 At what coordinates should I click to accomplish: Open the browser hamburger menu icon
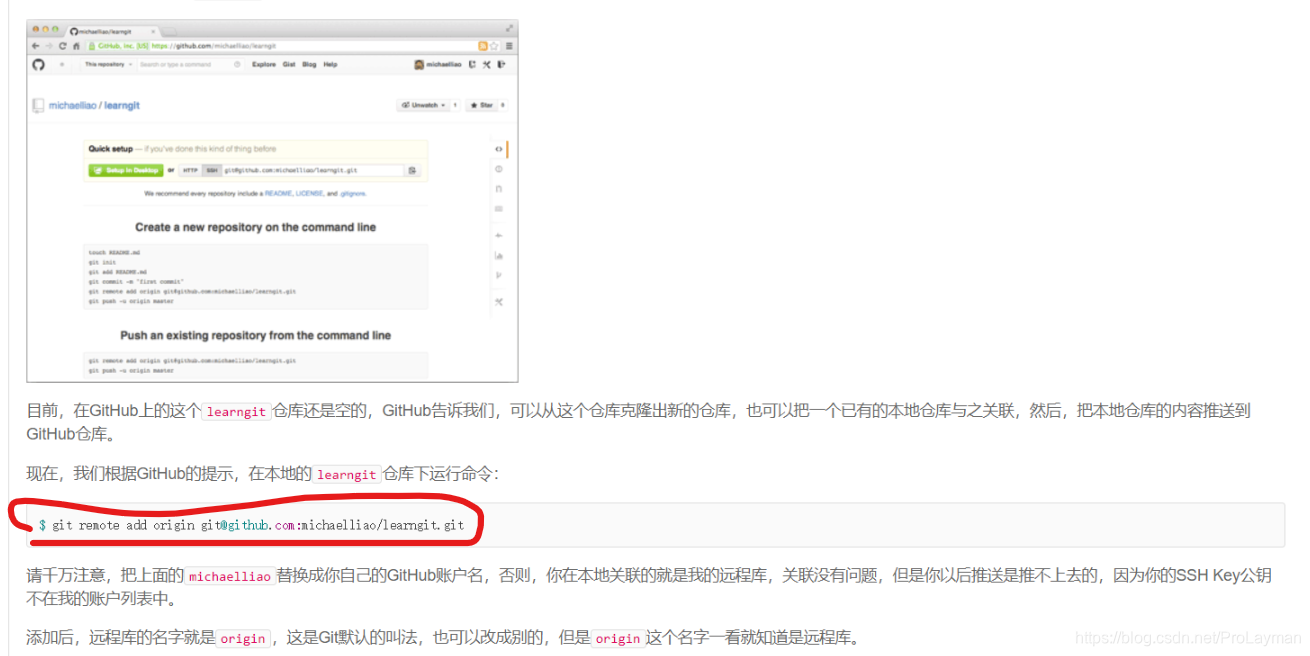(x=509, y=46)
